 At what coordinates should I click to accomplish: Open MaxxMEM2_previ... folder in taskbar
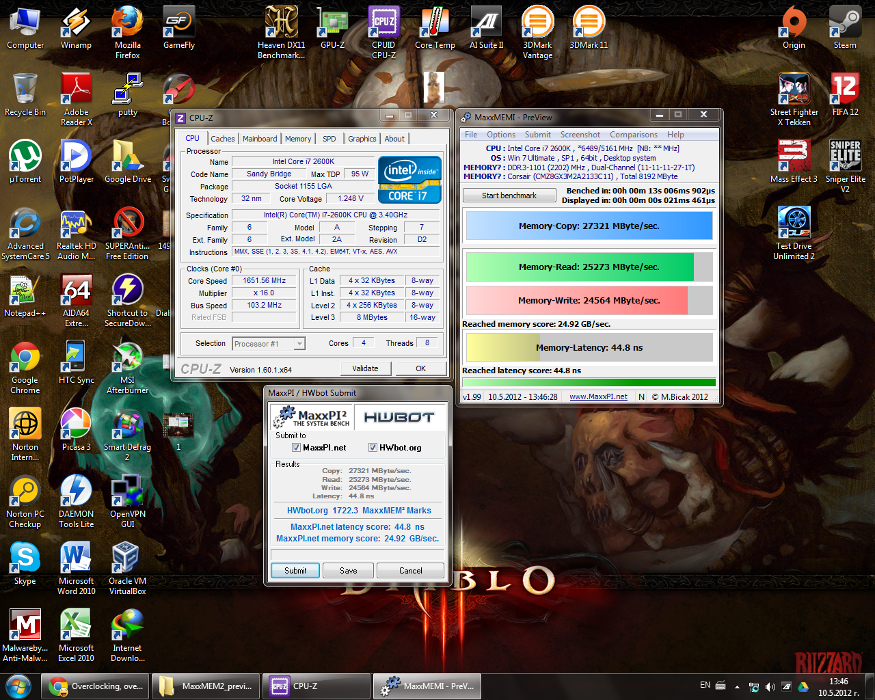click(205, 686)
